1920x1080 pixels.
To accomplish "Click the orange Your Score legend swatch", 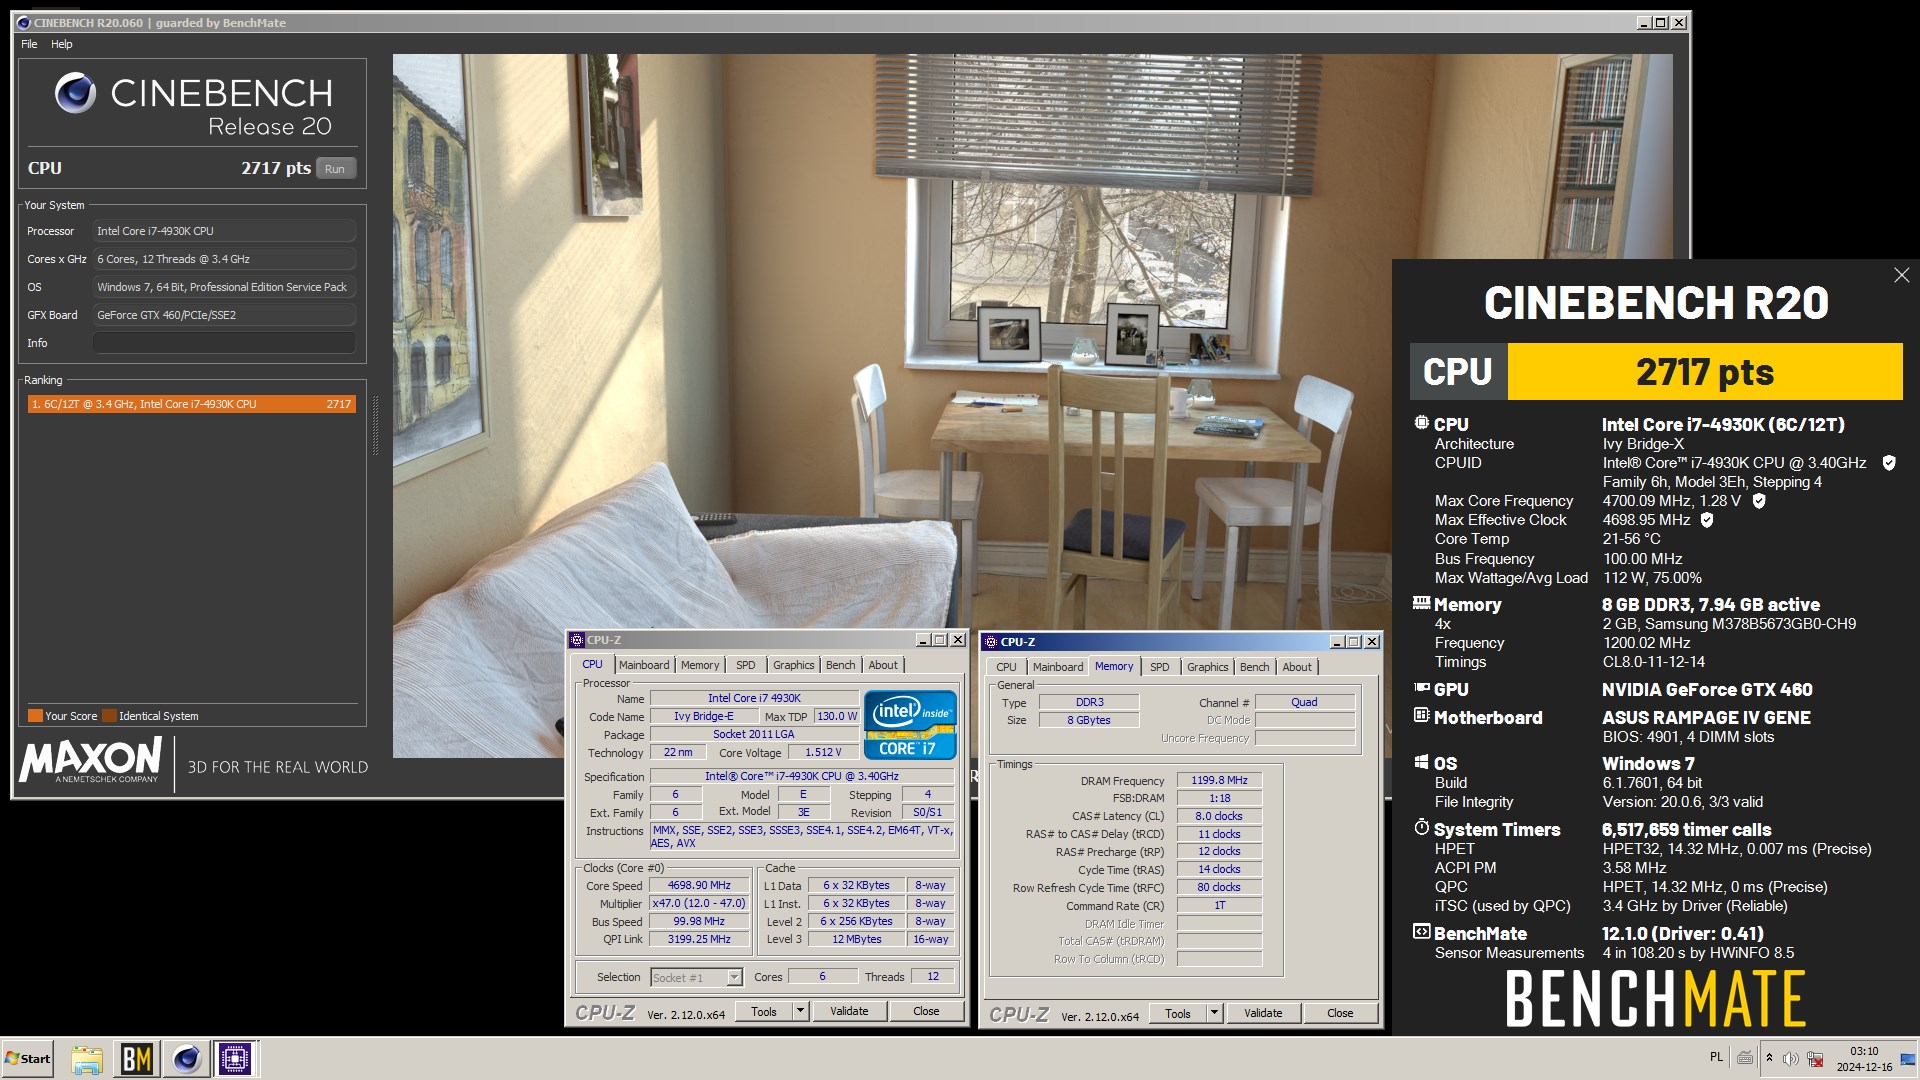I will [x=35, y=716].
